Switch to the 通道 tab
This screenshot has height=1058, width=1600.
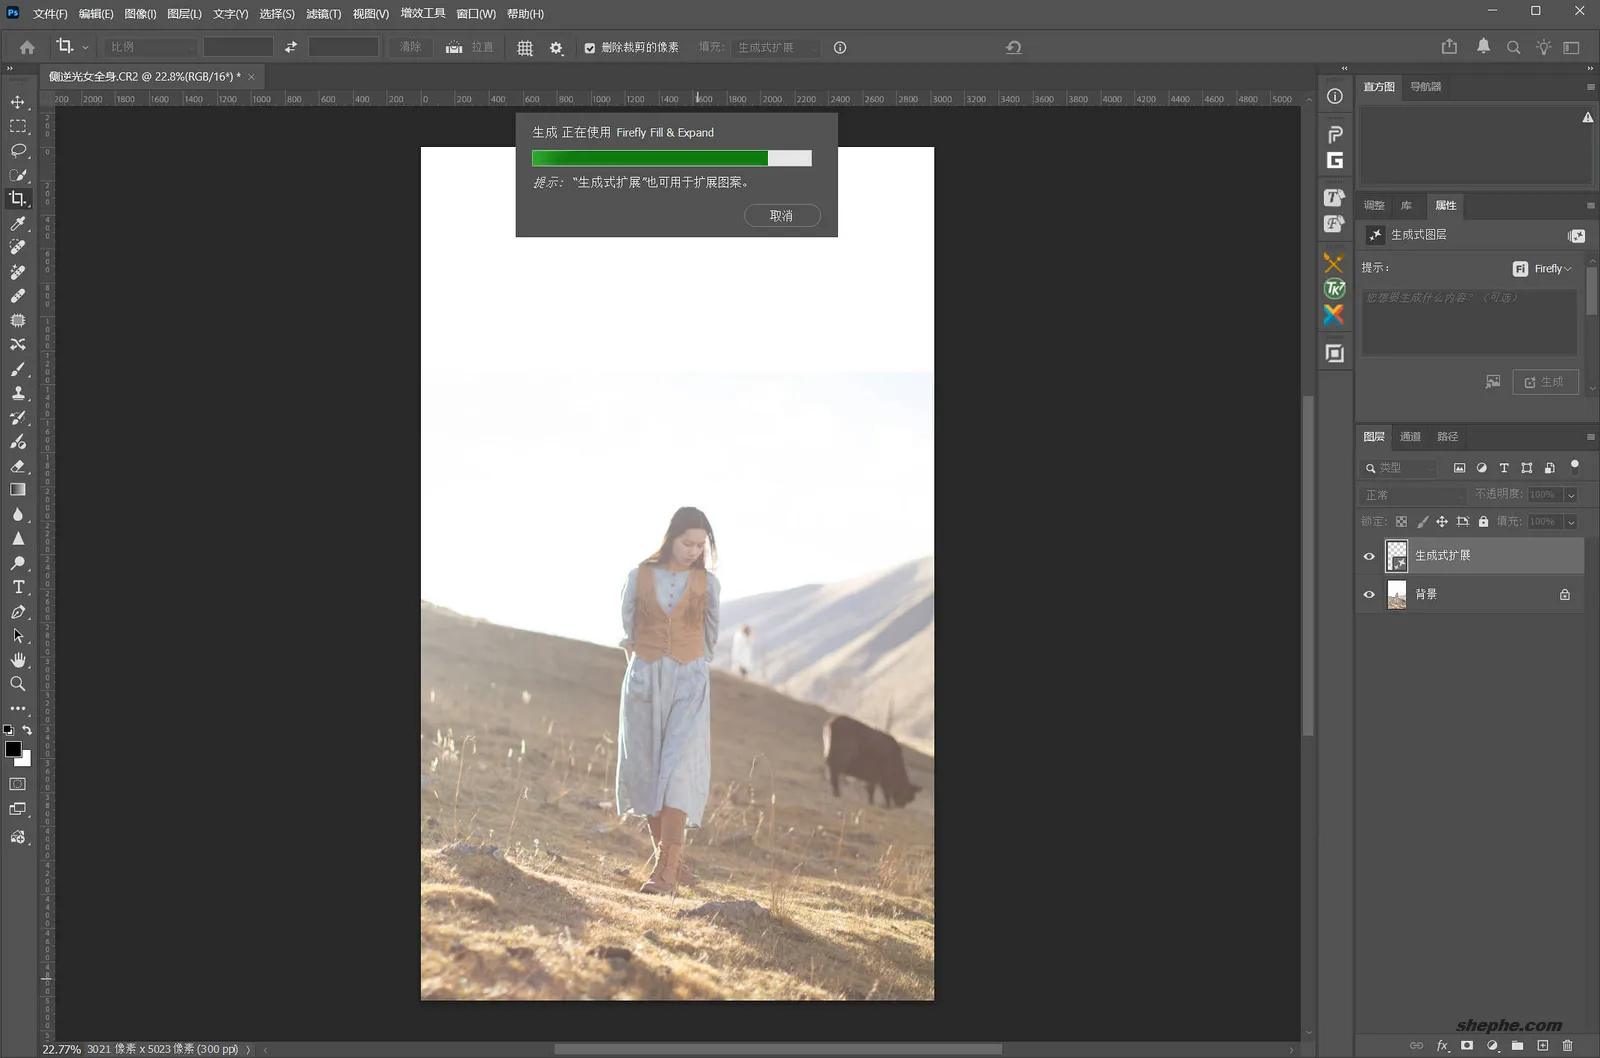[1411, 436]
